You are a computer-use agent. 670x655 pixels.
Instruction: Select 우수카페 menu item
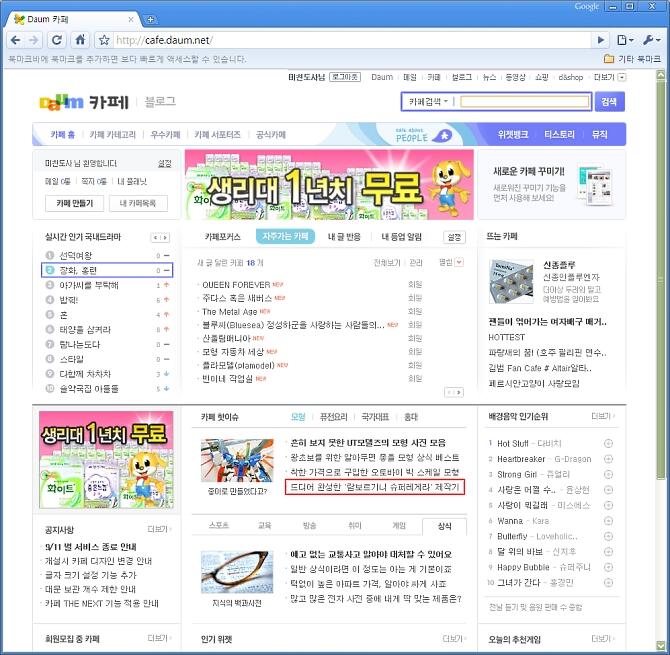pyautogui.click(x=165, y=135)
